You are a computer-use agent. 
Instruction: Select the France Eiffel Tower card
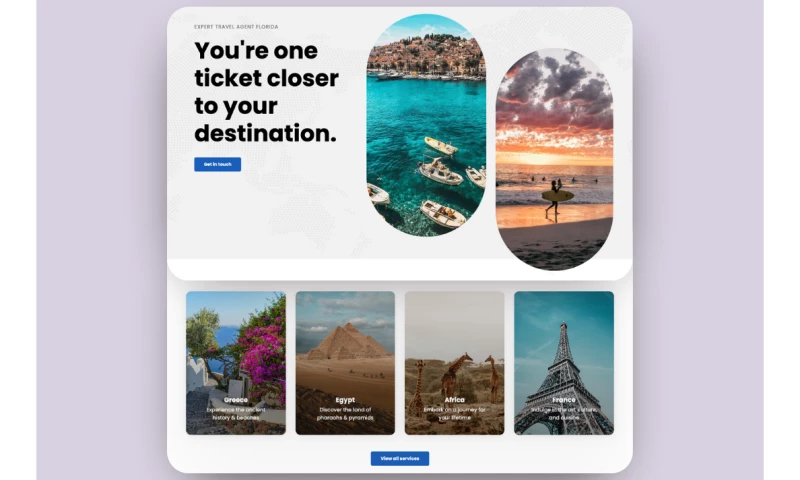pos(564,363)
